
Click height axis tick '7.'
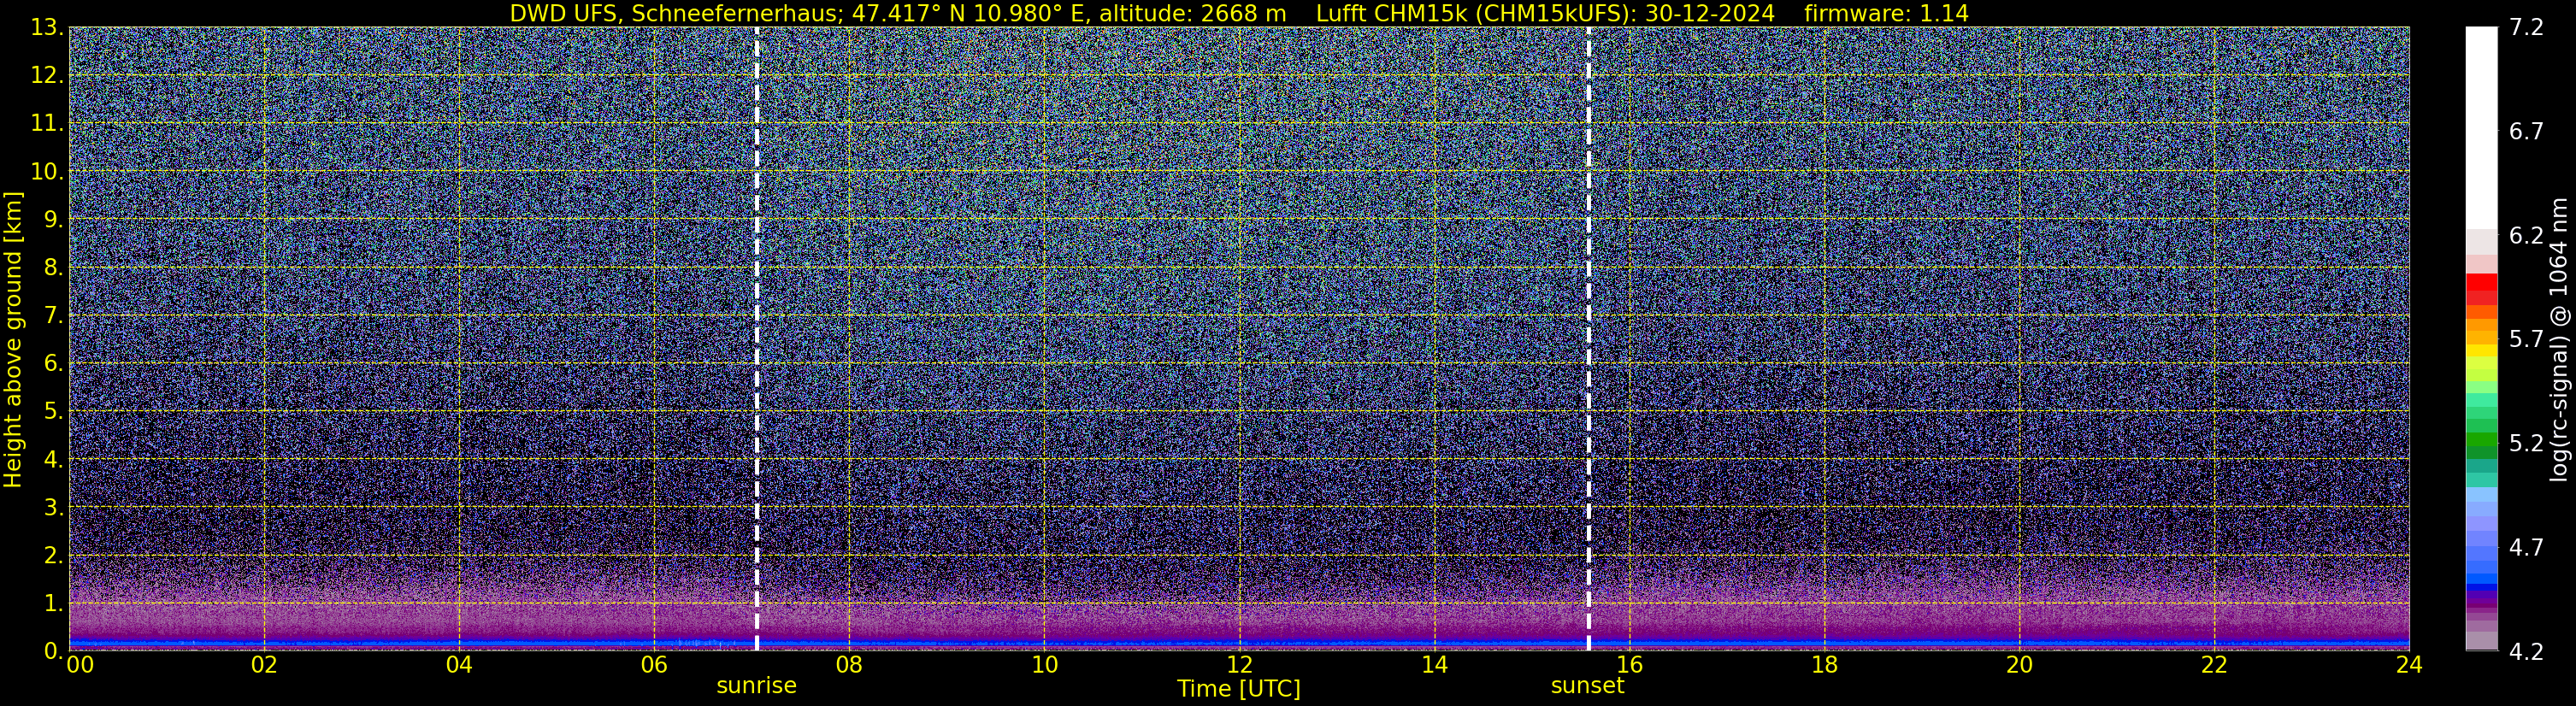(54, 316)
